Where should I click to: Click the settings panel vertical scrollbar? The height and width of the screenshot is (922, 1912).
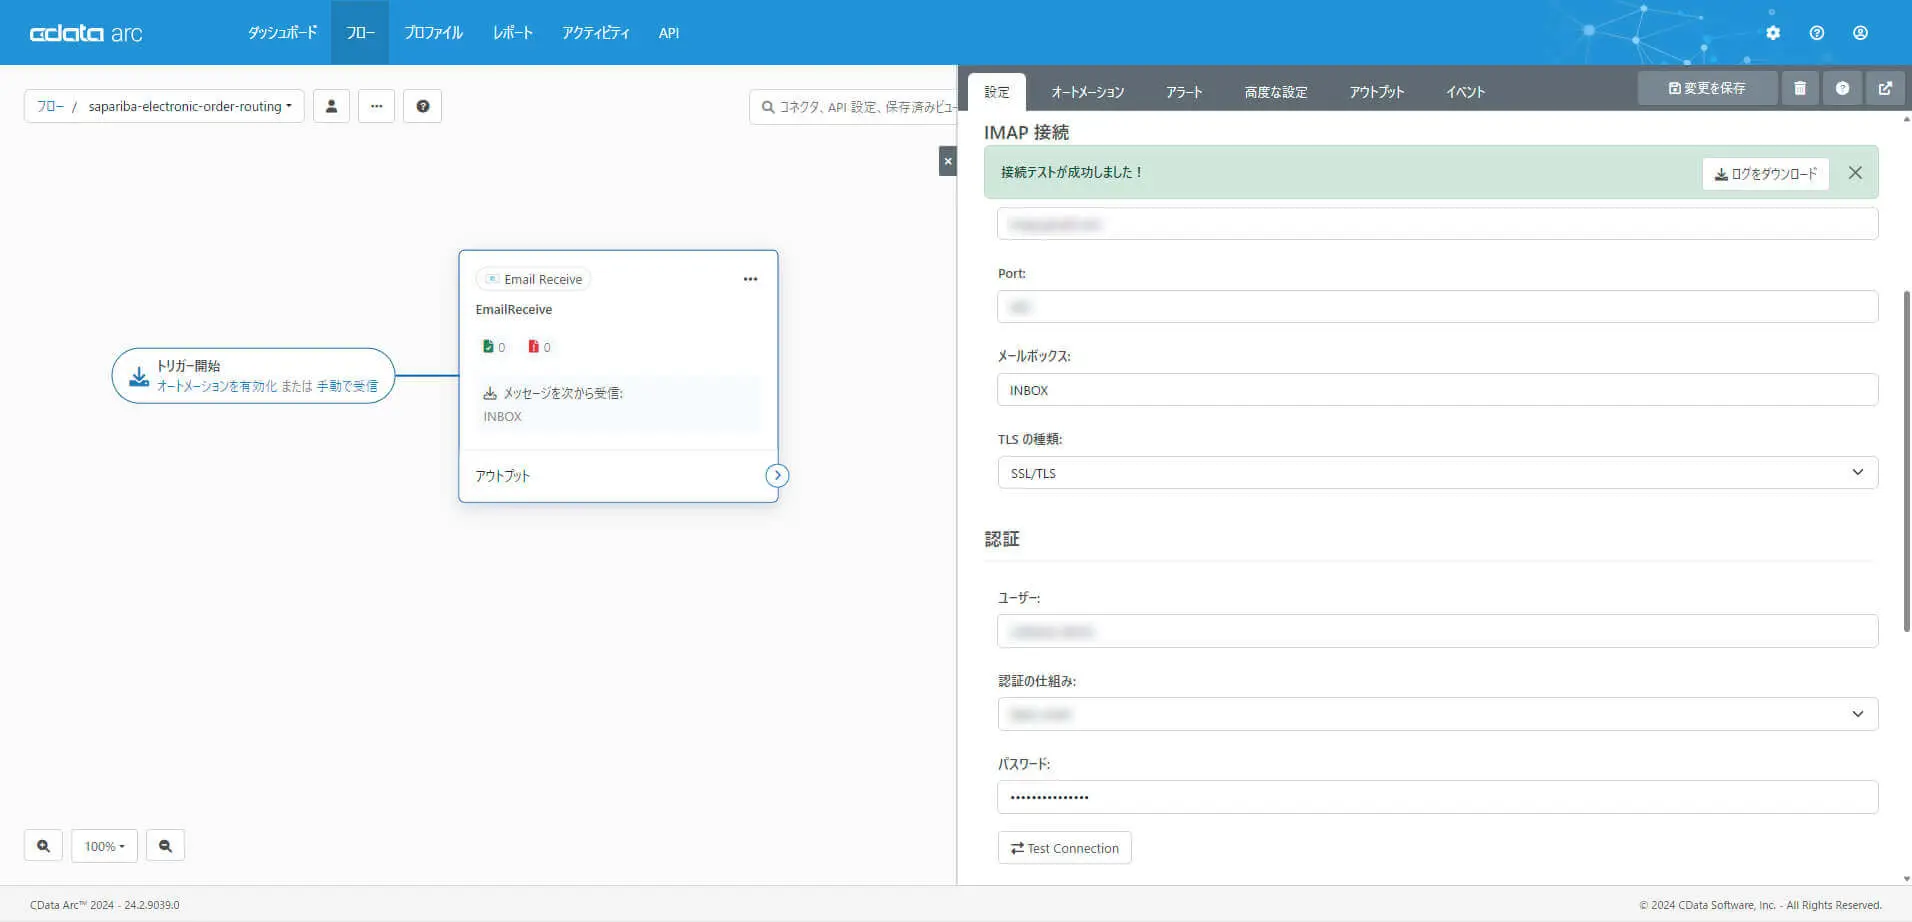1906,461
